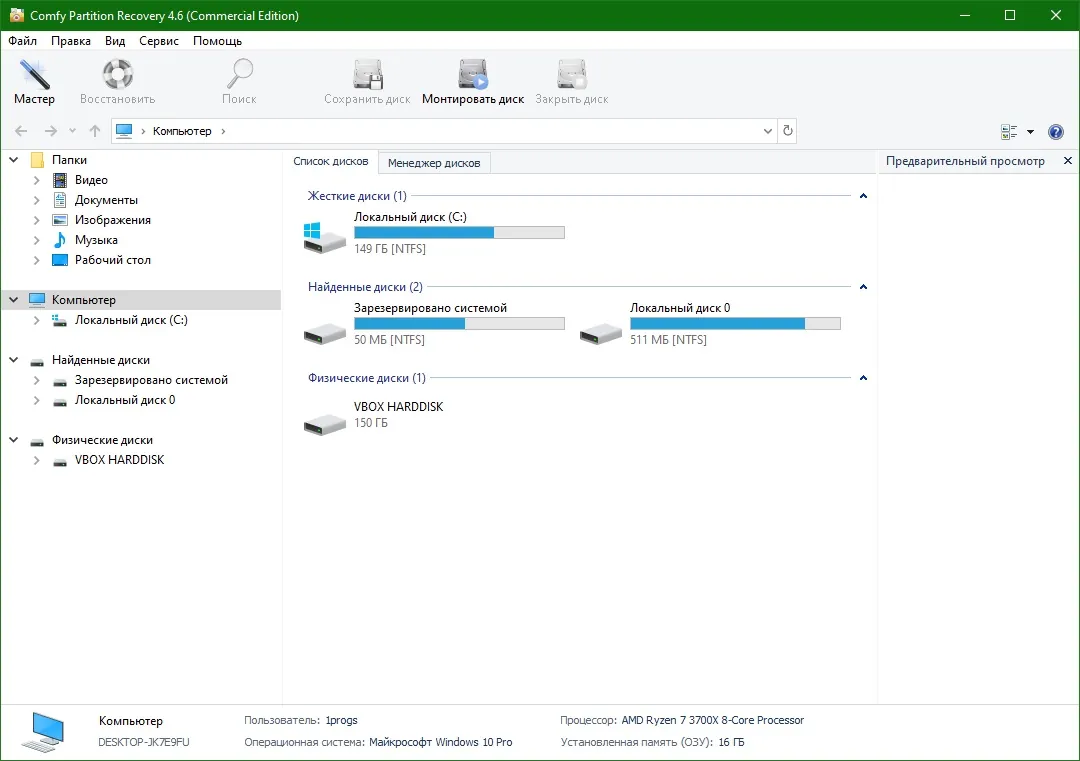The width and height of the screenshot is (1080, 761).
Task: Select VBOX HARDDISK physical disk icon in the disk list
Action: click(324, 424)
